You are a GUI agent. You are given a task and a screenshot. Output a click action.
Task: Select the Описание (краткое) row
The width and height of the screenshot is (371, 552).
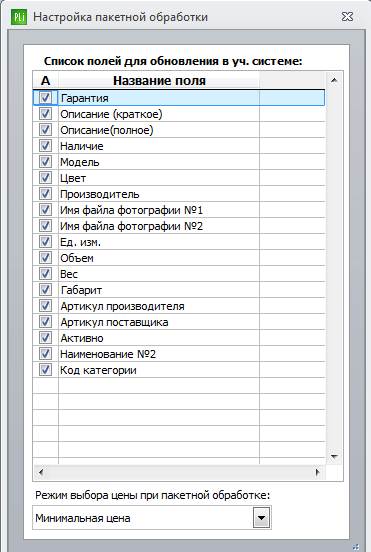coord(179,114)
